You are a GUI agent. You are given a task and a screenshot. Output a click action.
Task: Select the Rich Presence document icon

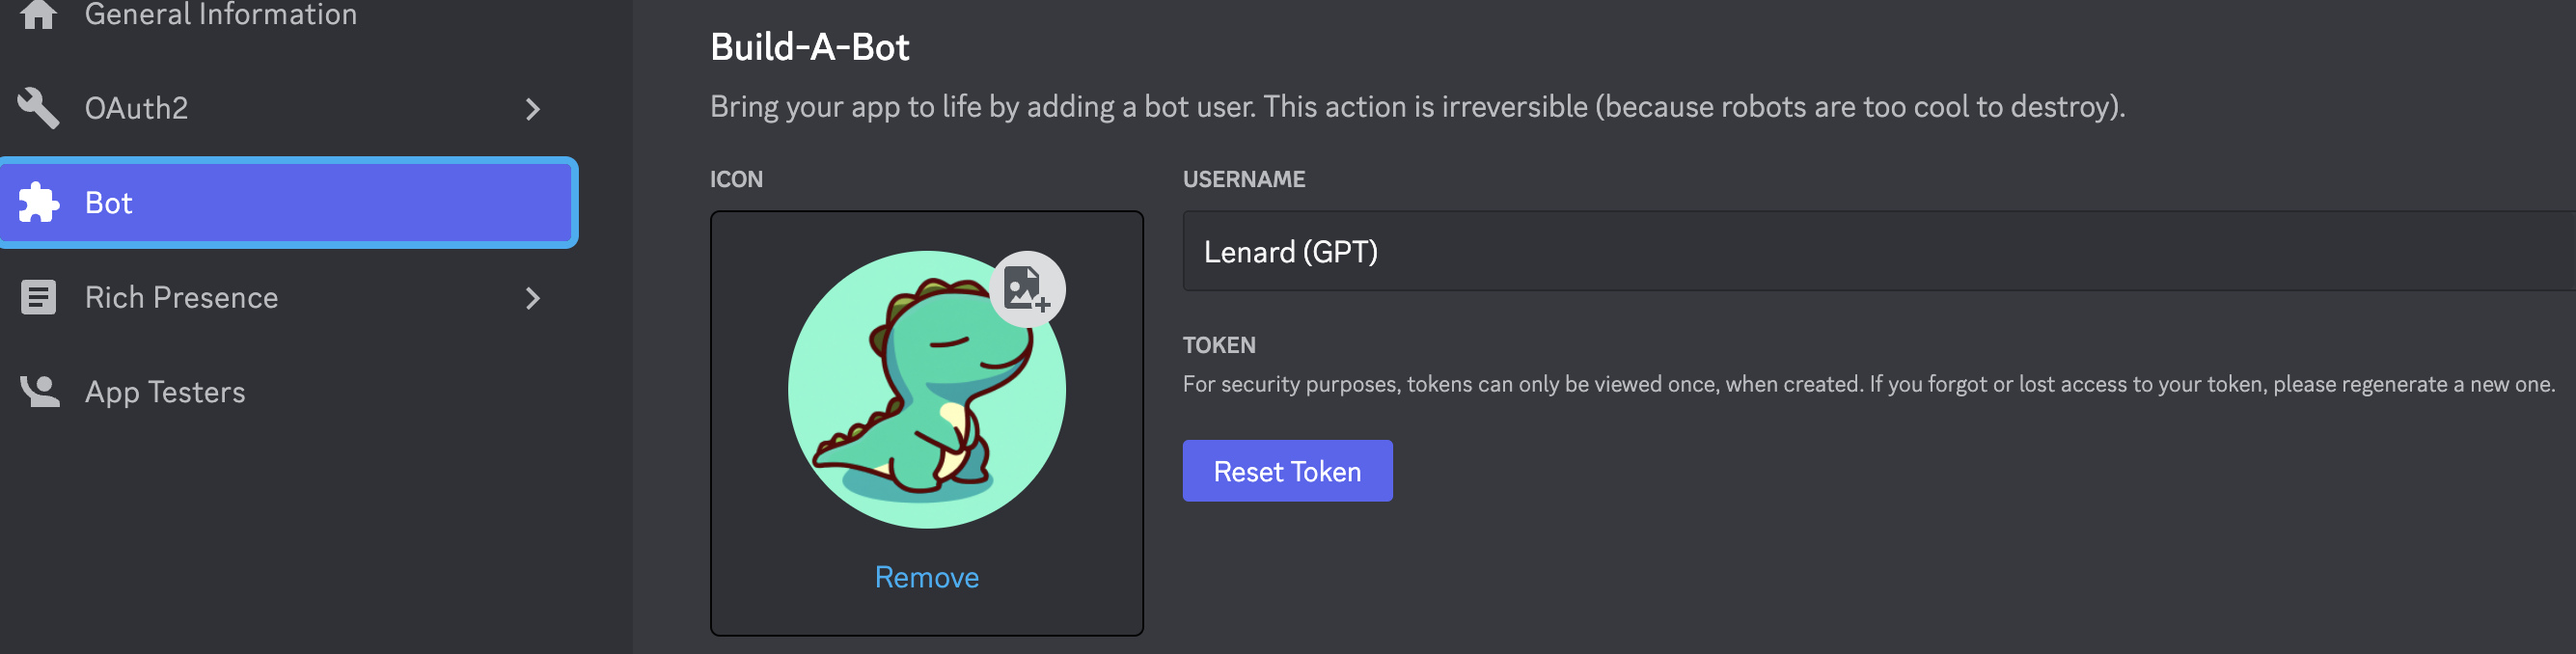(39, 297)
